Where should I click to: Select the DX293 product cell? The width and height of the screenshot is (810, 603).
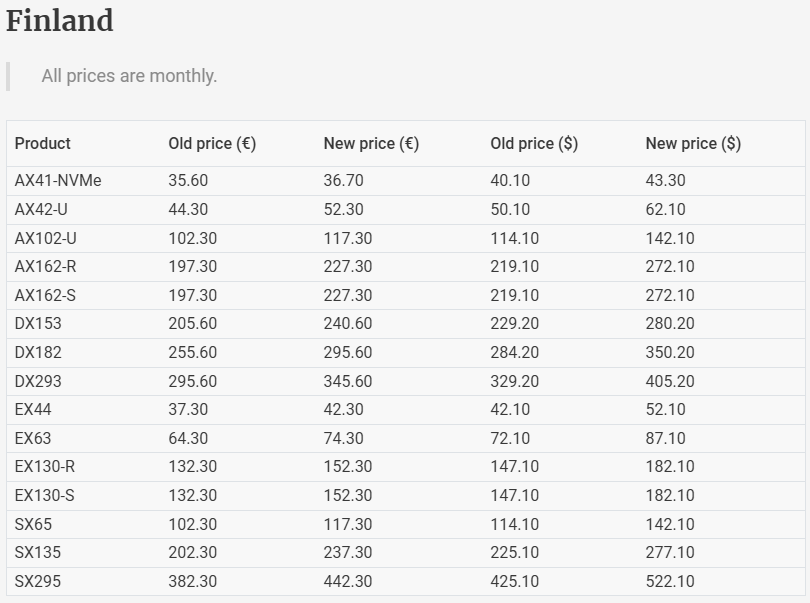point(38,381)
